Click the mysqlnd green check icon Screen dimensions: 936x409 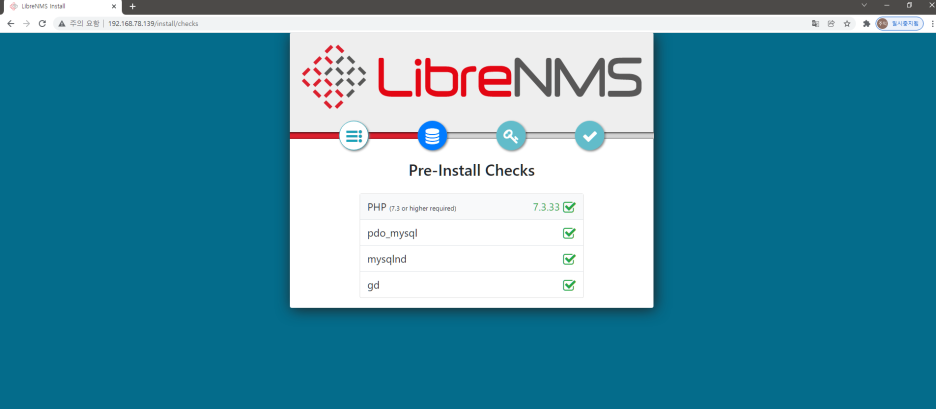coord(569,259)
